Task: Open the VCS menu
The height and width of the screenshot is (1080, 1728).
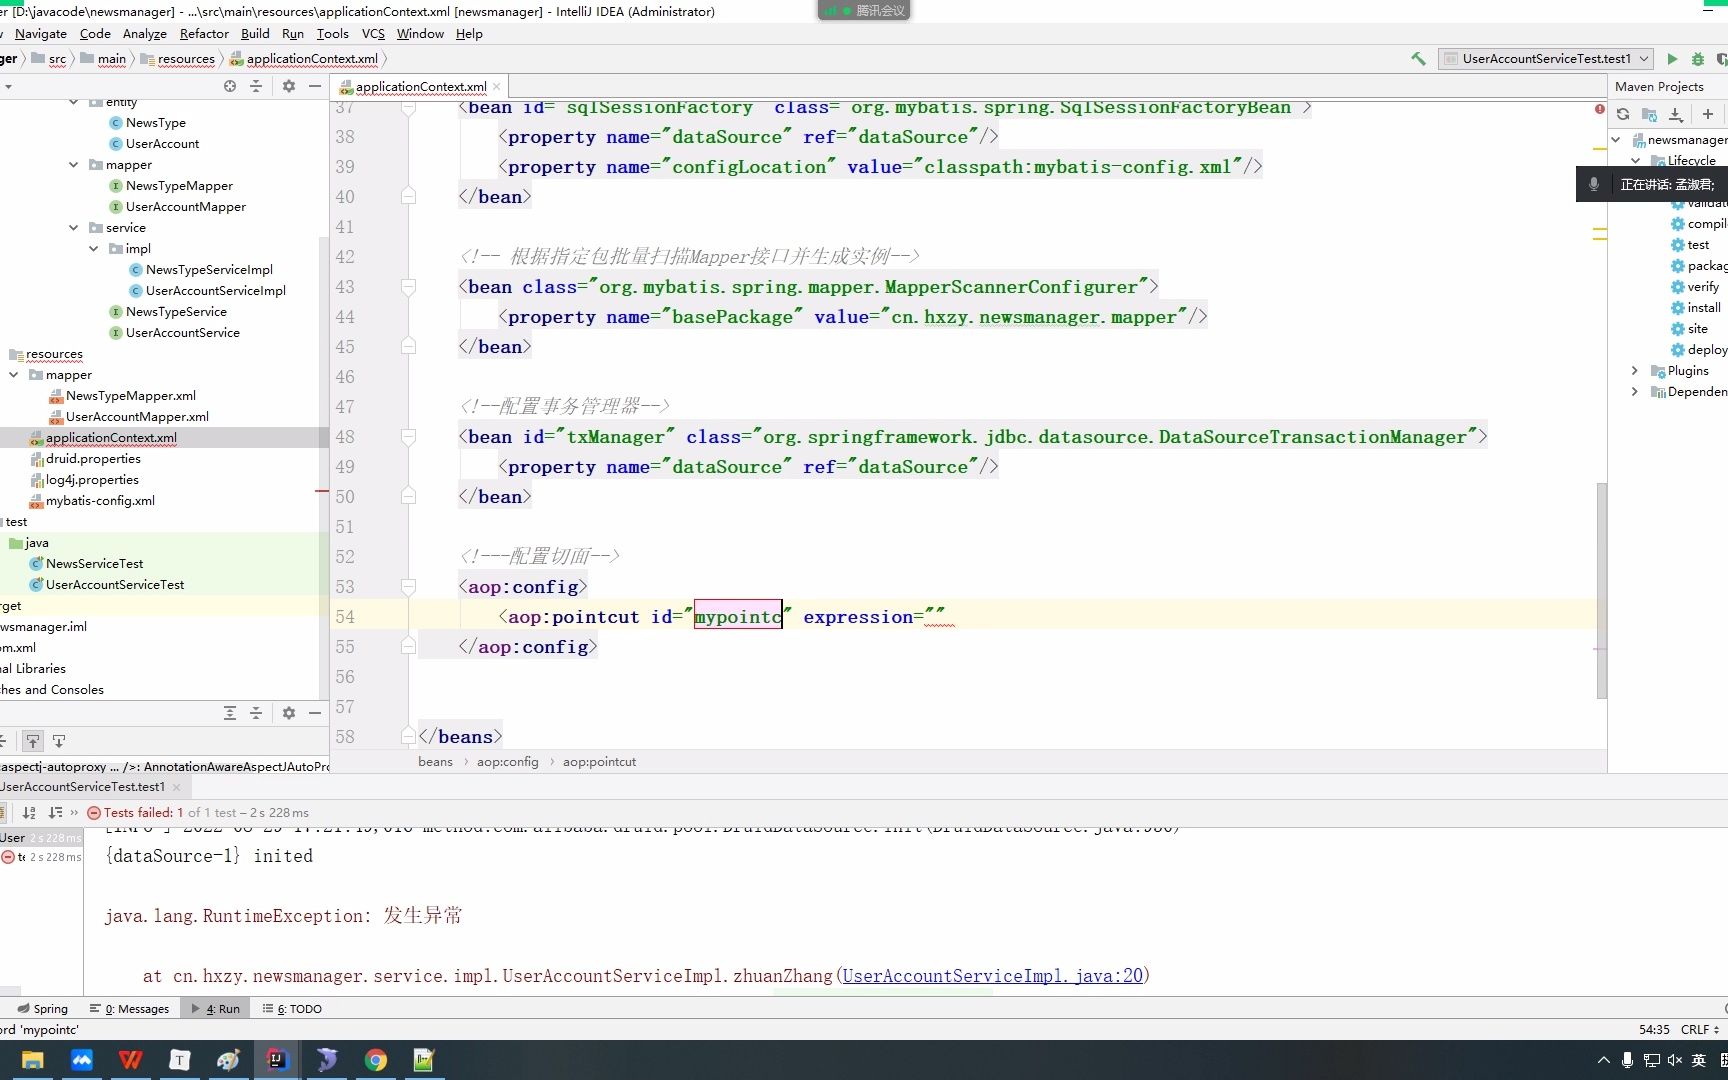Action: pyautogui.click(x=373, y=34)
